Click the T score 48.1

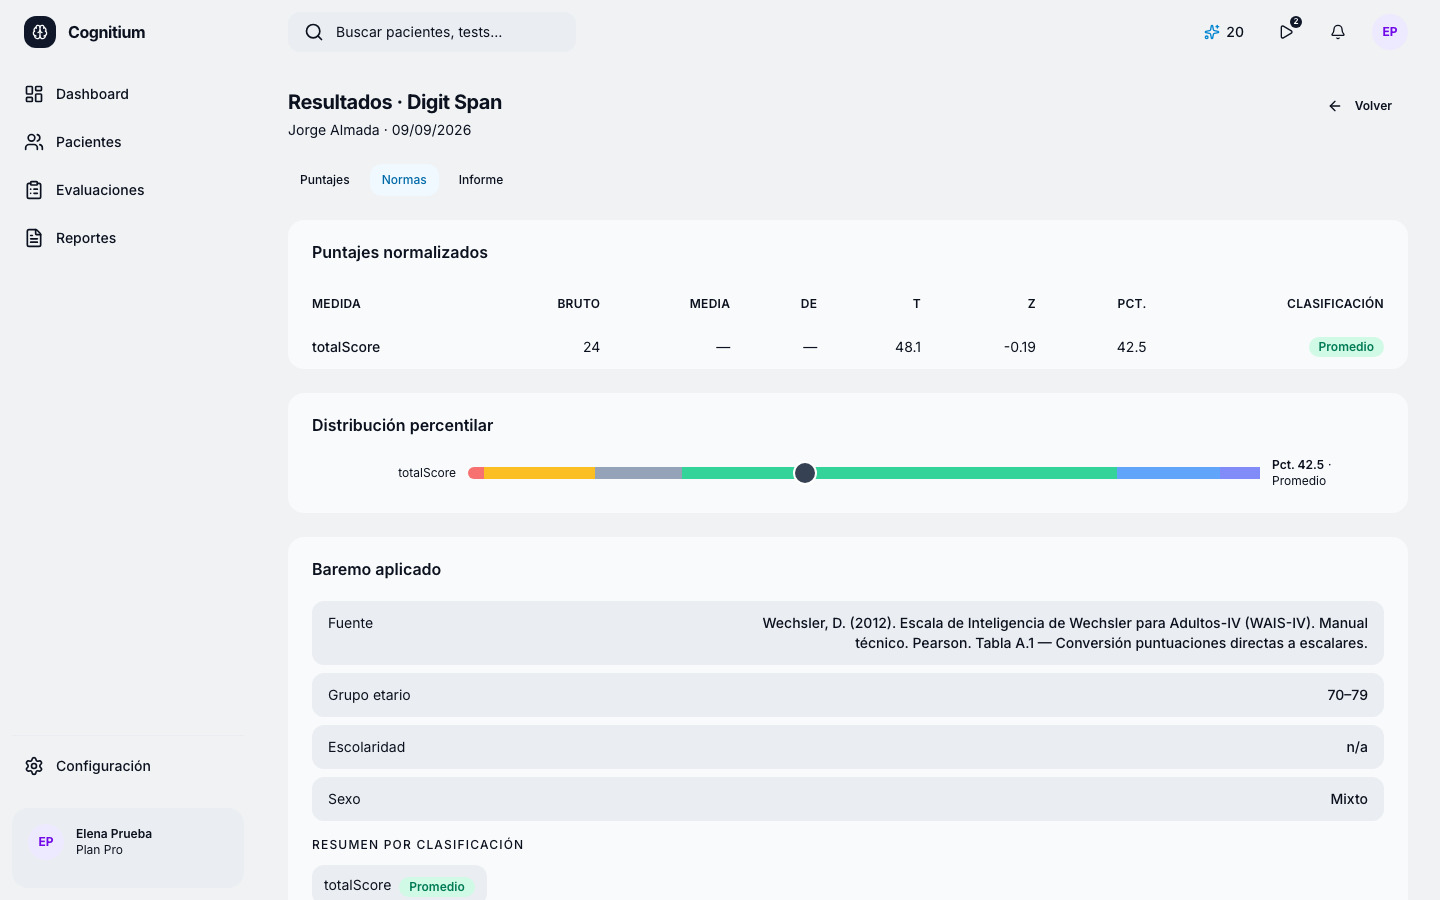(908, 347)
